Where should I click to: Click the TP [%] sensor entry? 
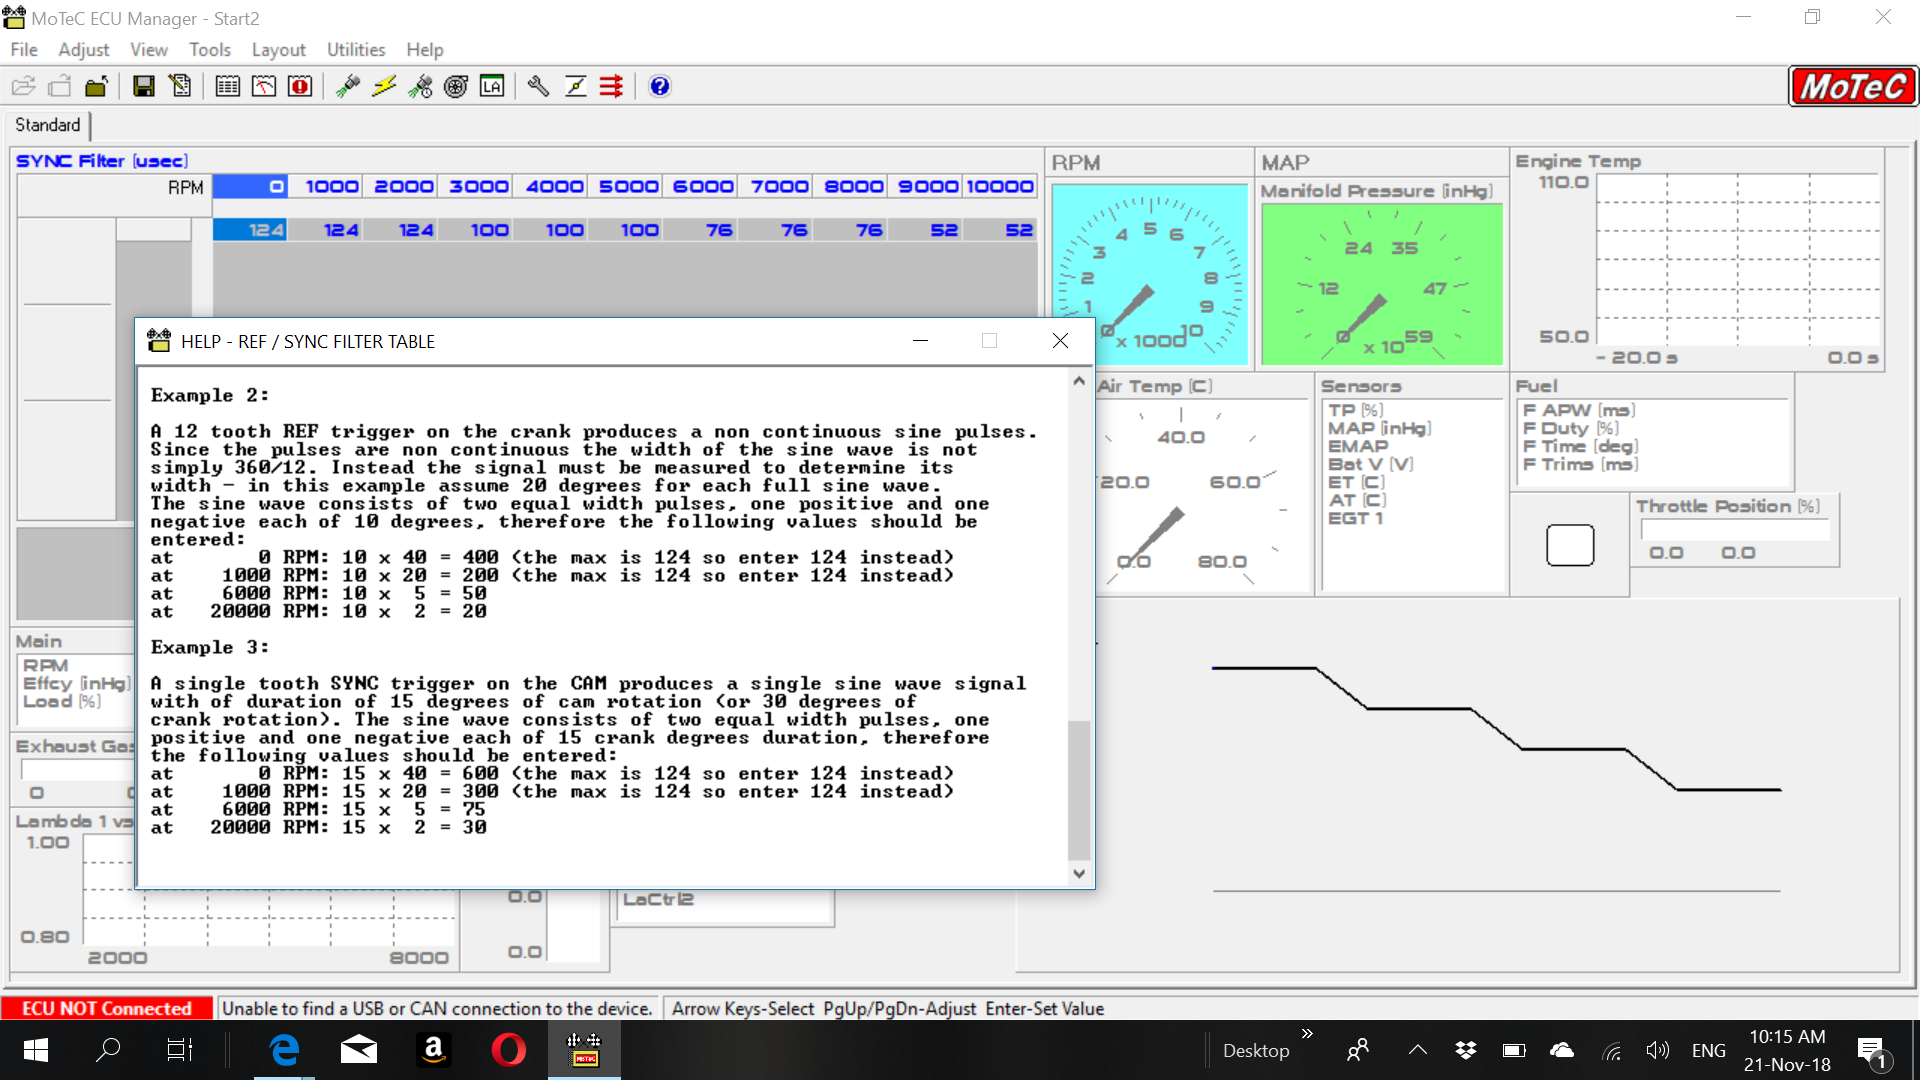click(x=1355, y=410)
